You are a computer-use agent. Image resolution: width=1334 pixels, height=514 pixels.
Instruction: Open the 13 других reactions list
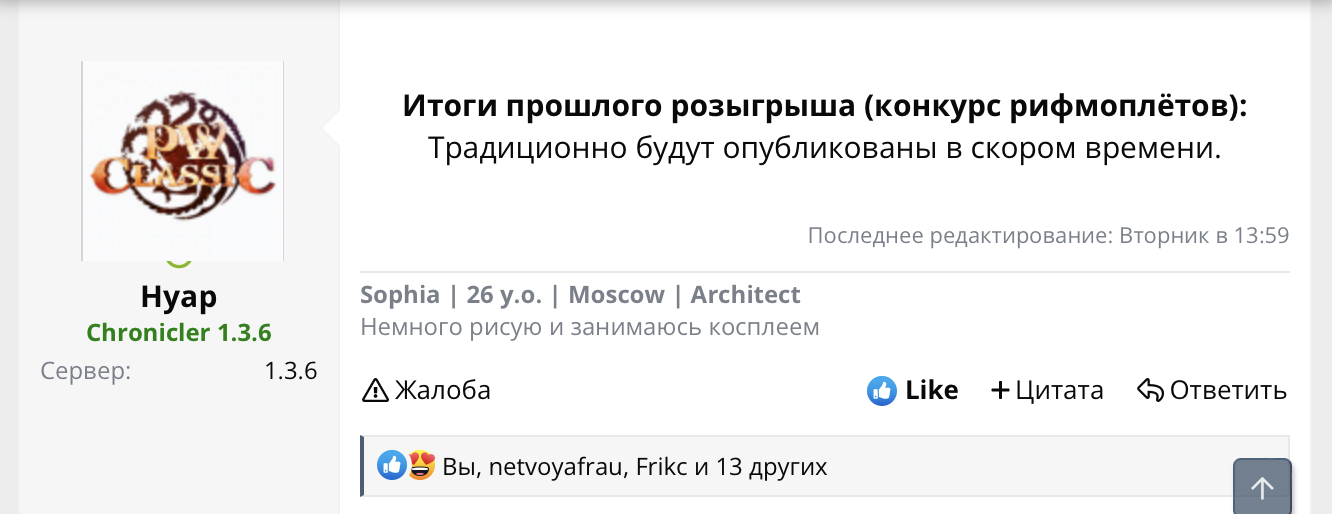(x=771, y=467)
